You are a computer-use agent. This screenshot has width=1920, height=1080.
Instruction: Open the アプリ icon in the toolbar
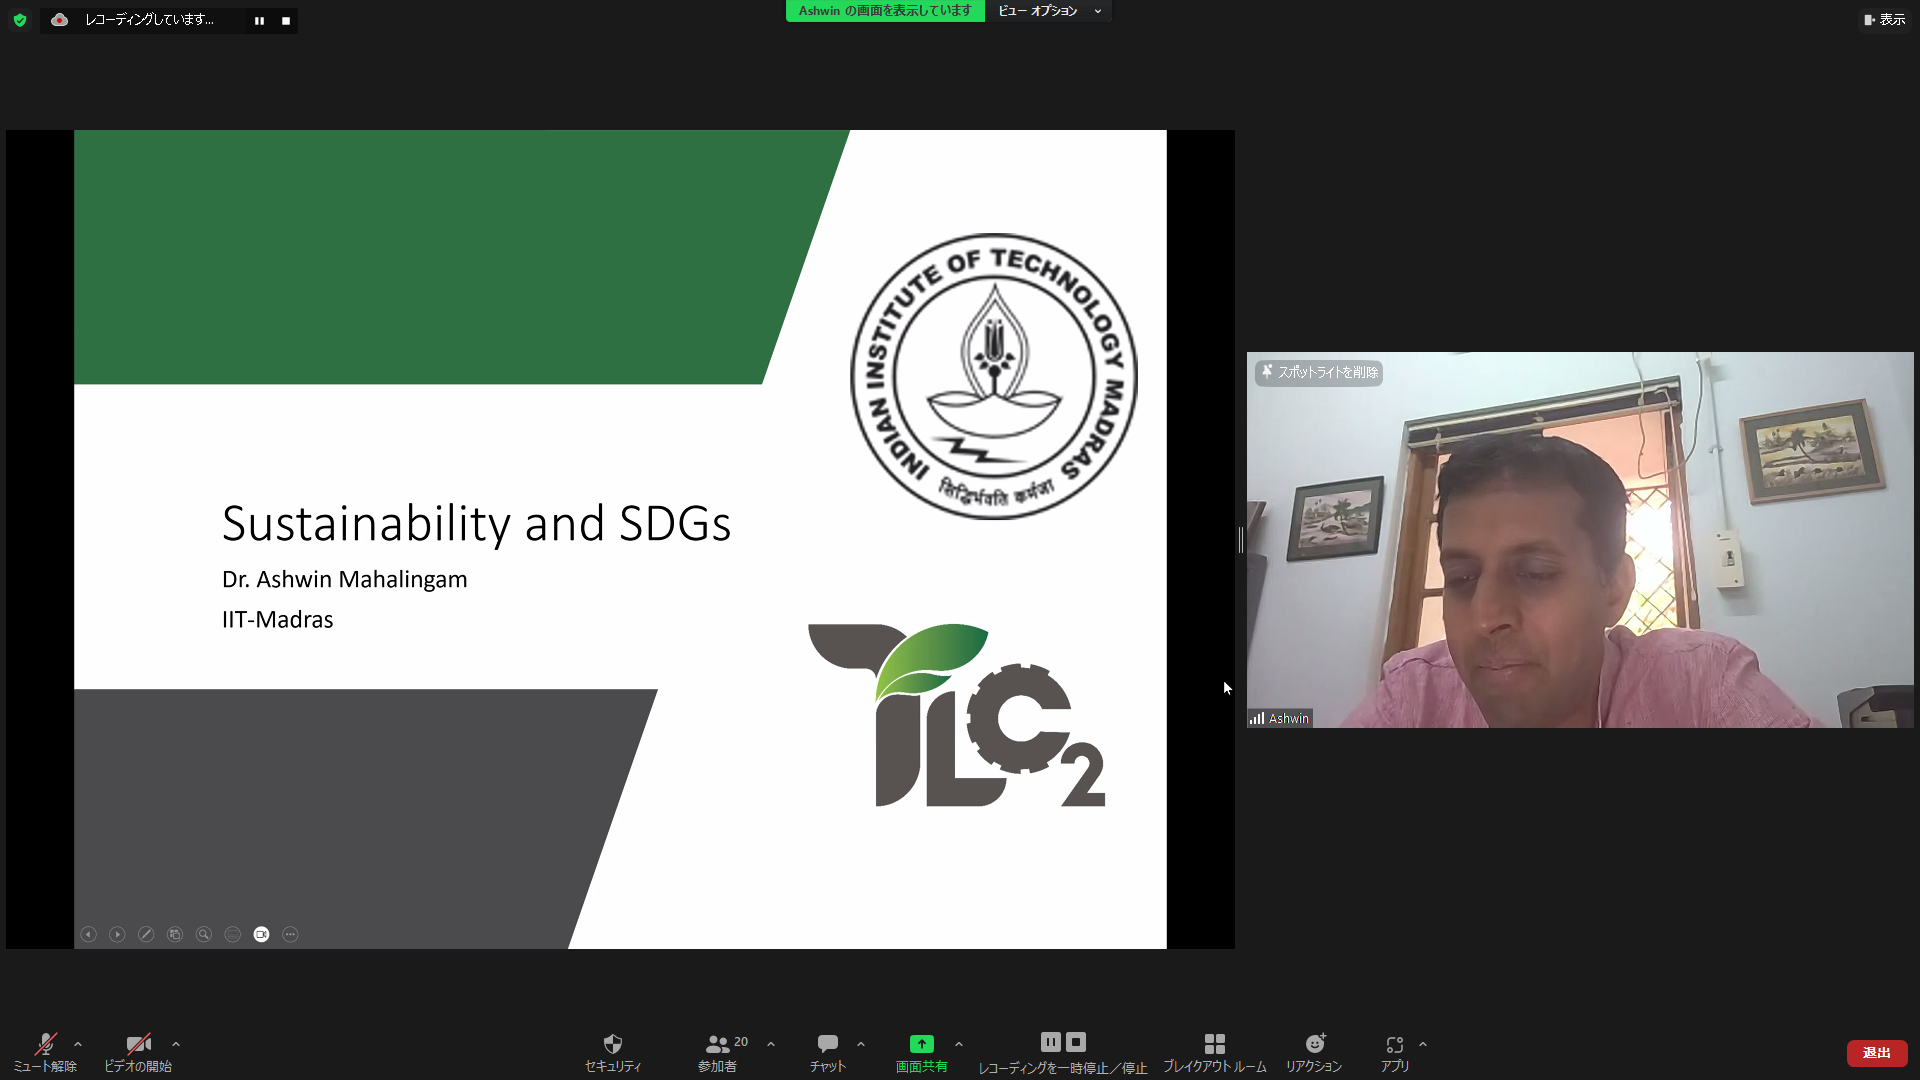(x=1396, y=1043)
